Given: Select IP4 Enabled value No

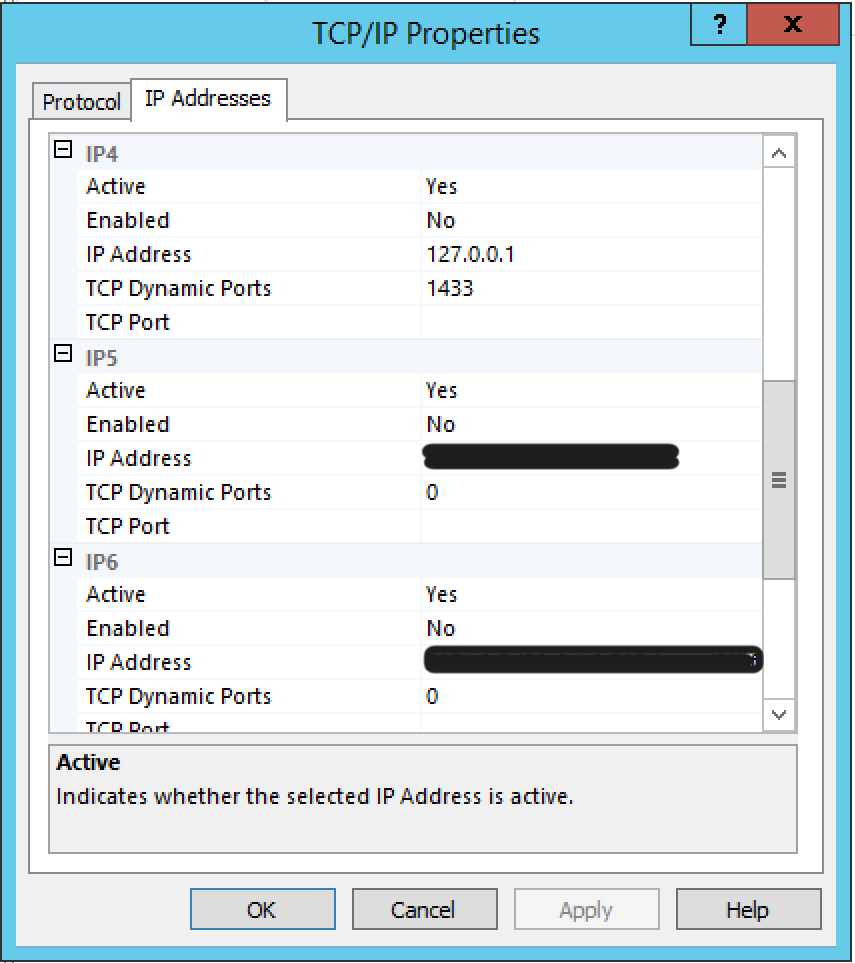Looking at the screenshot, I should pos(590,221).
